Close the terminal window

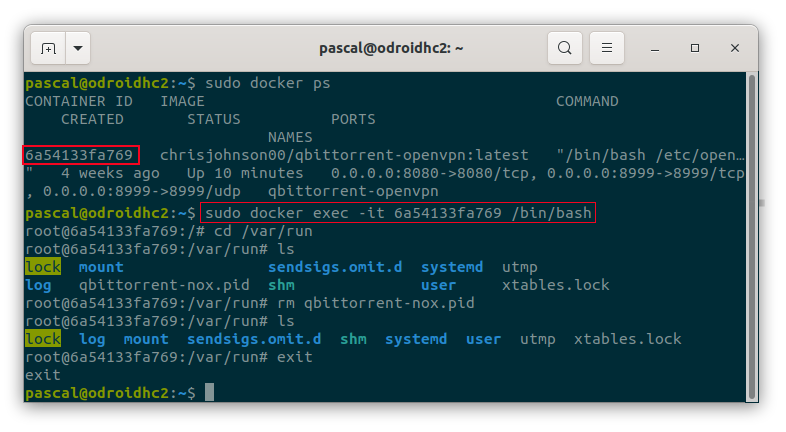tap(735, 48)
